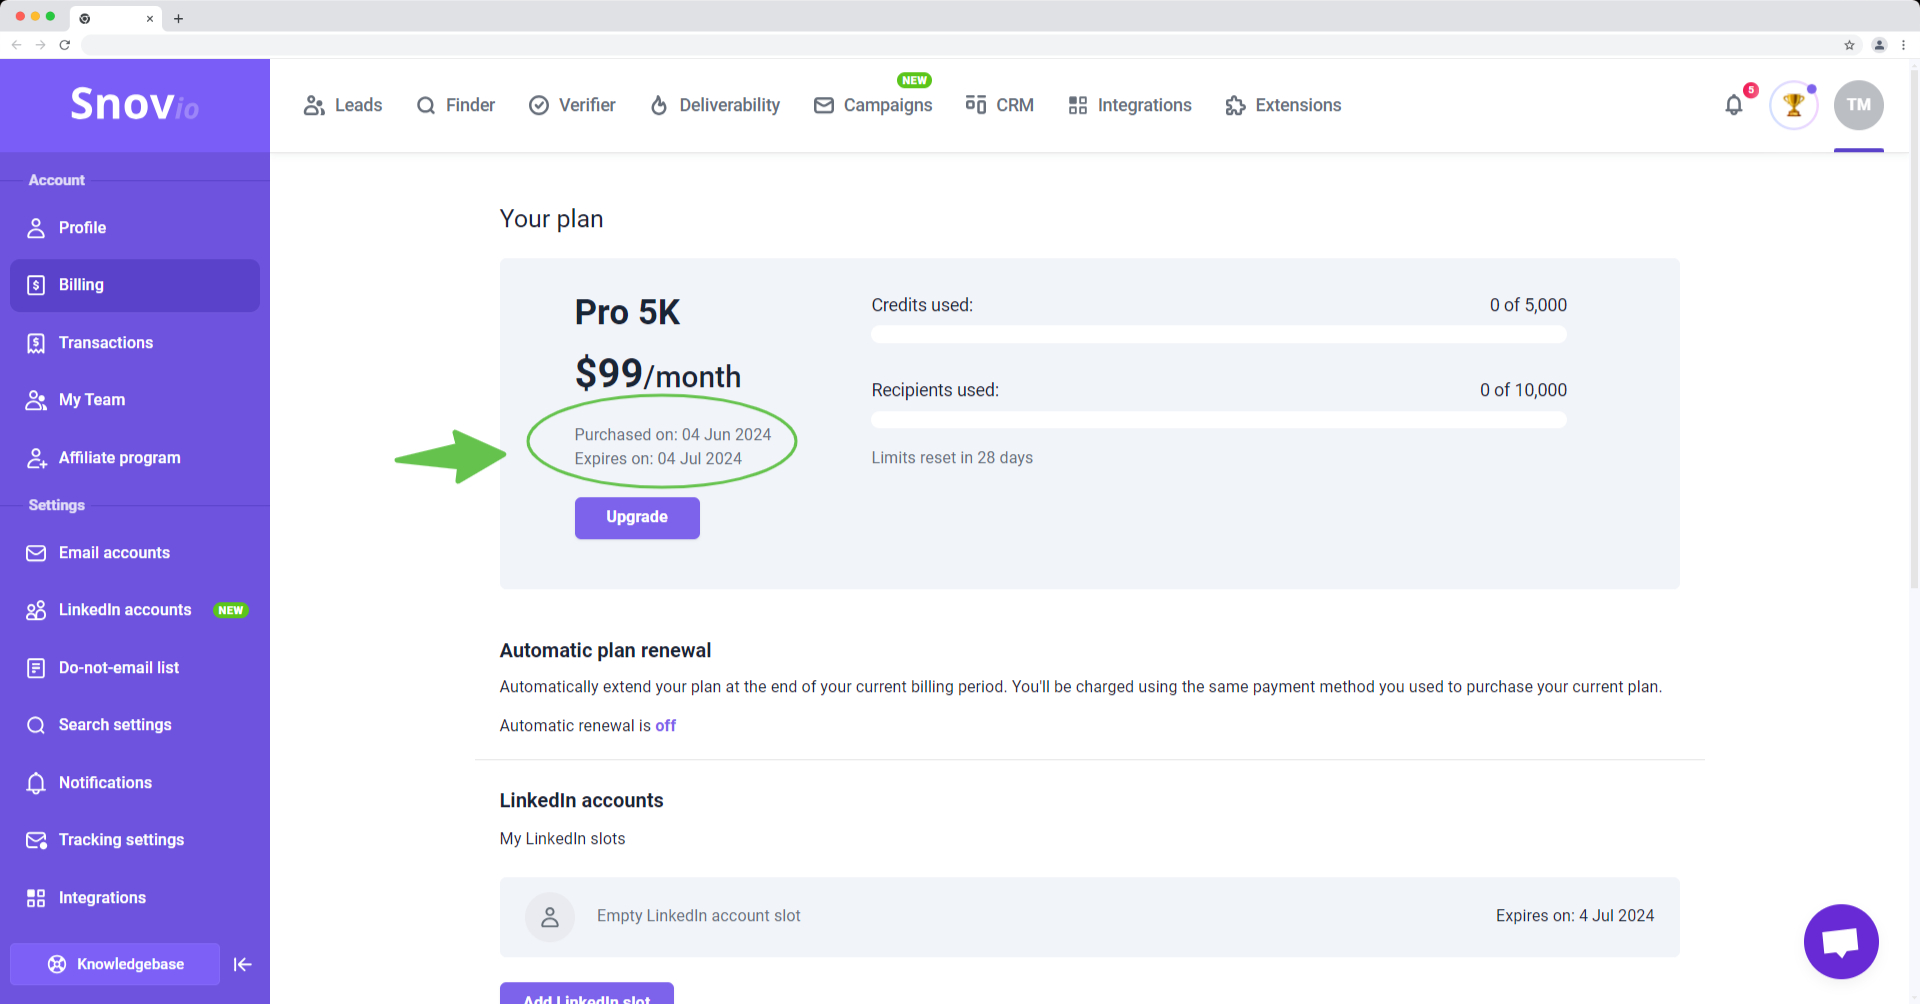Open the TM user avatar menu
Image resolution: width=1920 pixels, height=1004 pixels.
tap(1859, 105)
